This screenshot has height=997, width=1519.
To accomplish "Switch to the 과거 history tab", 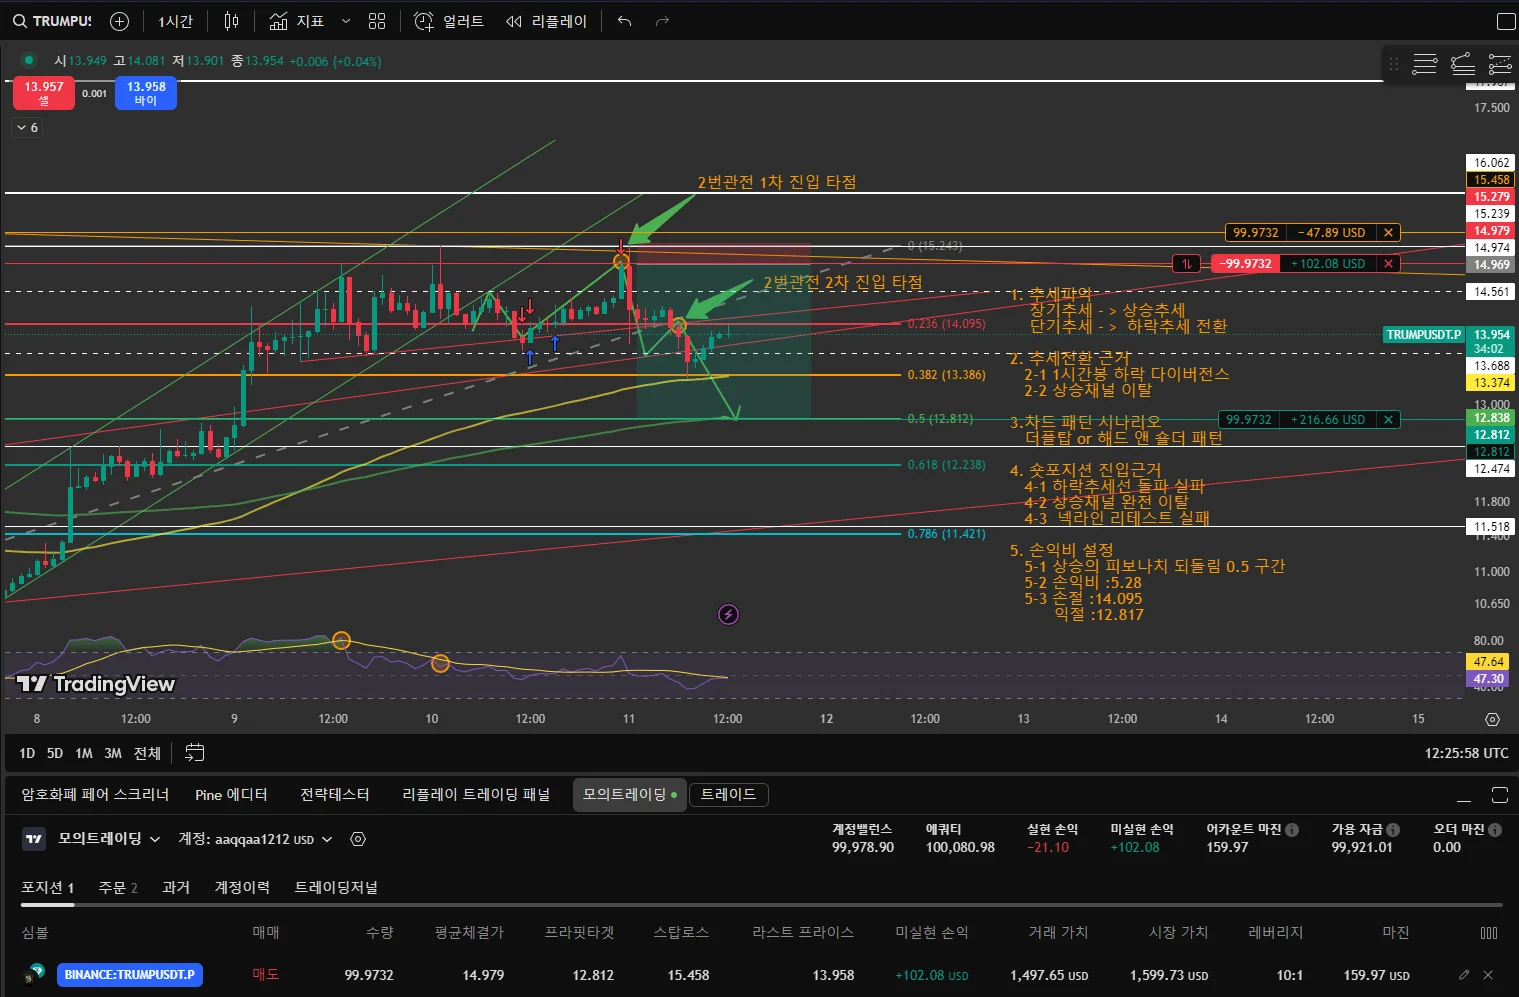I will point(176,888).
